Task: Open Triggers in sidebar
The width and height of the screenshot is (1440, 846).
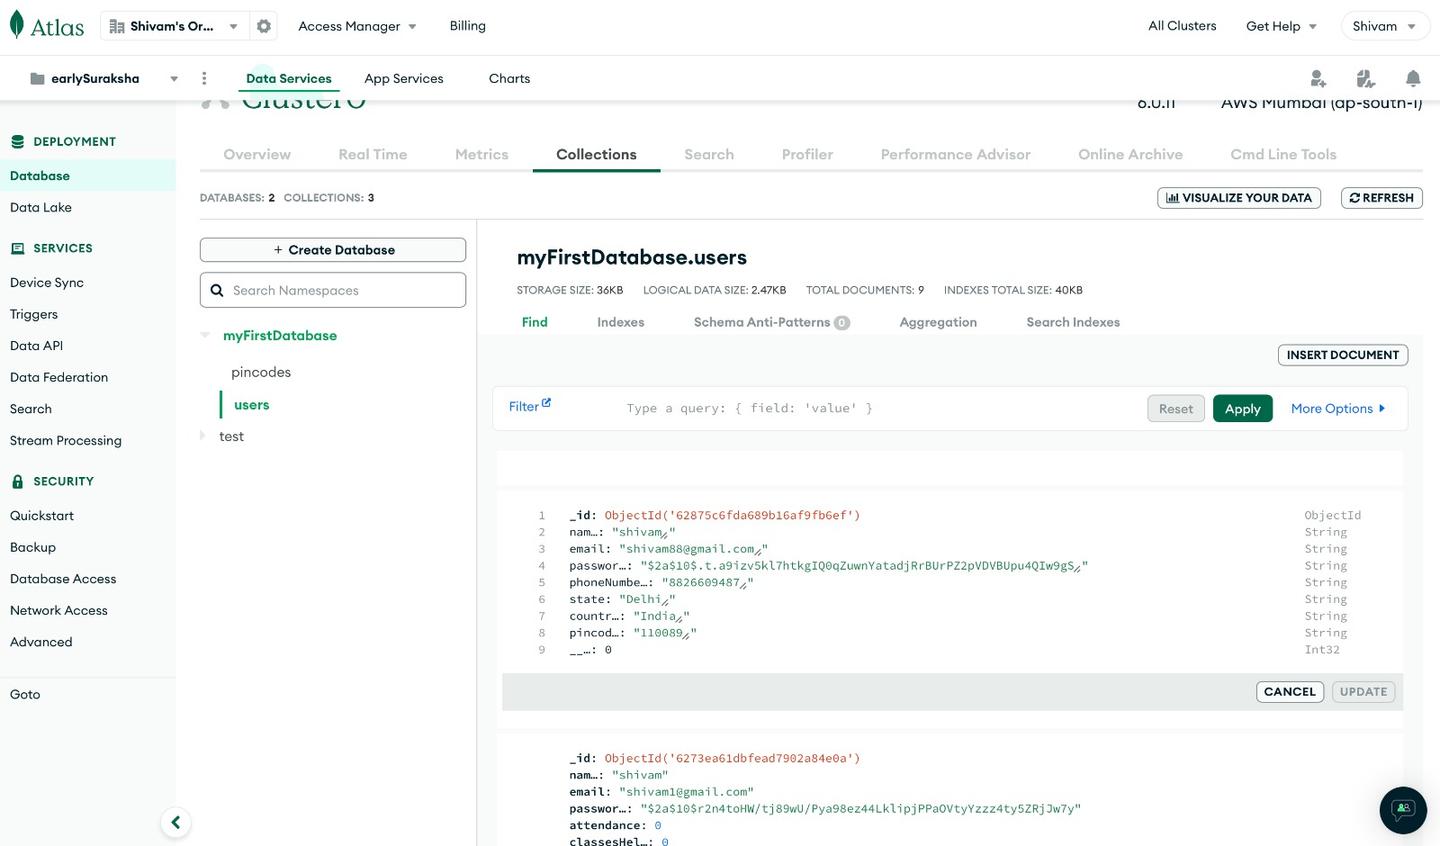Action: [x=34, y=314]
